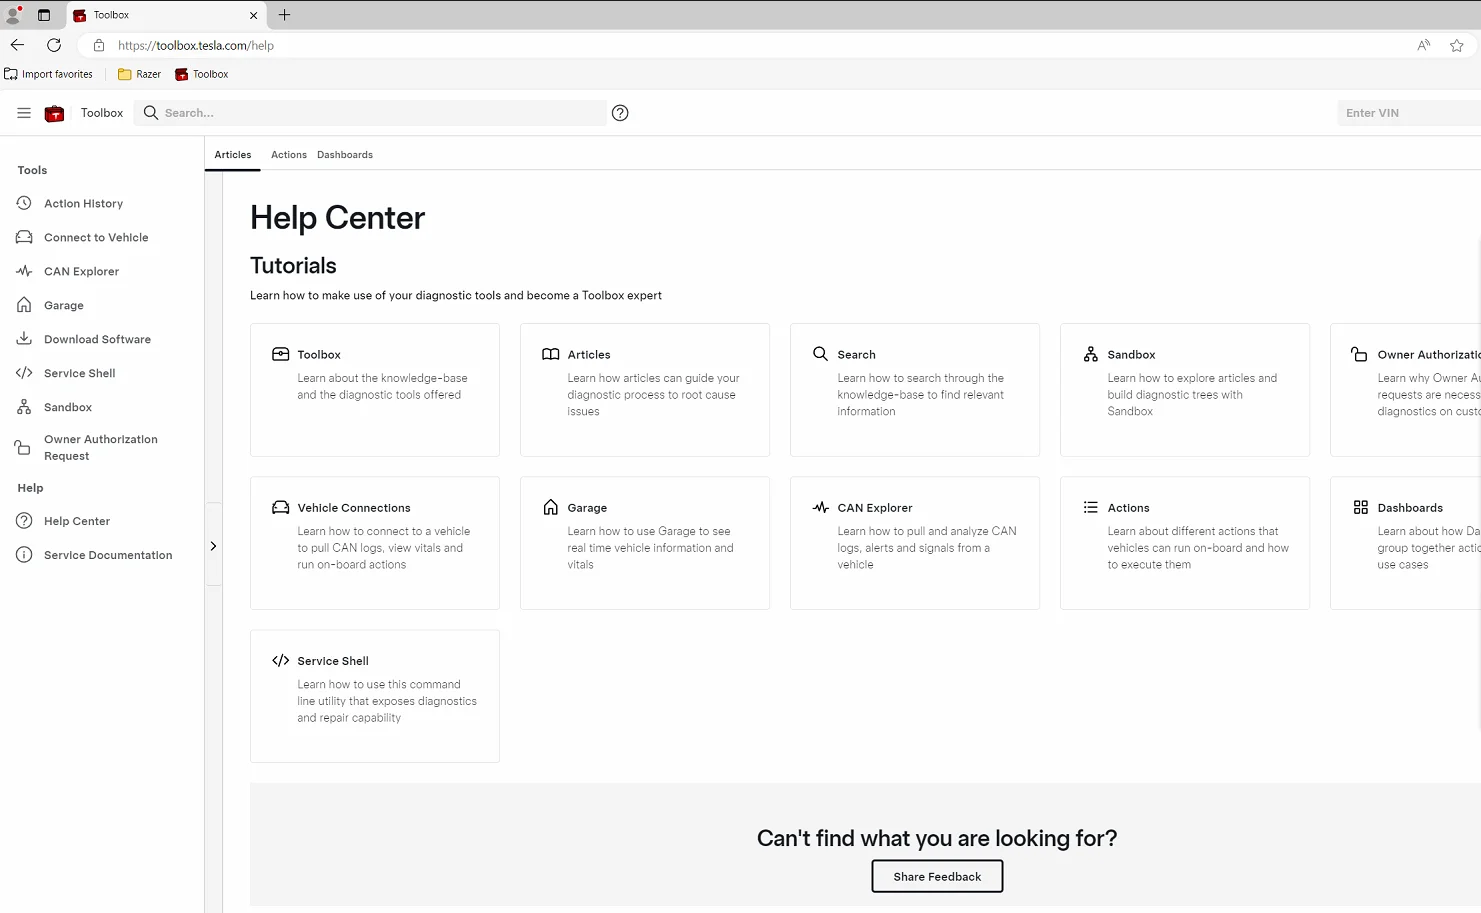The width and height of the screenshot is (1481, 913).
Task: Open the Vehicle Connections tutorial card
Action: click(x=375, y=543)
